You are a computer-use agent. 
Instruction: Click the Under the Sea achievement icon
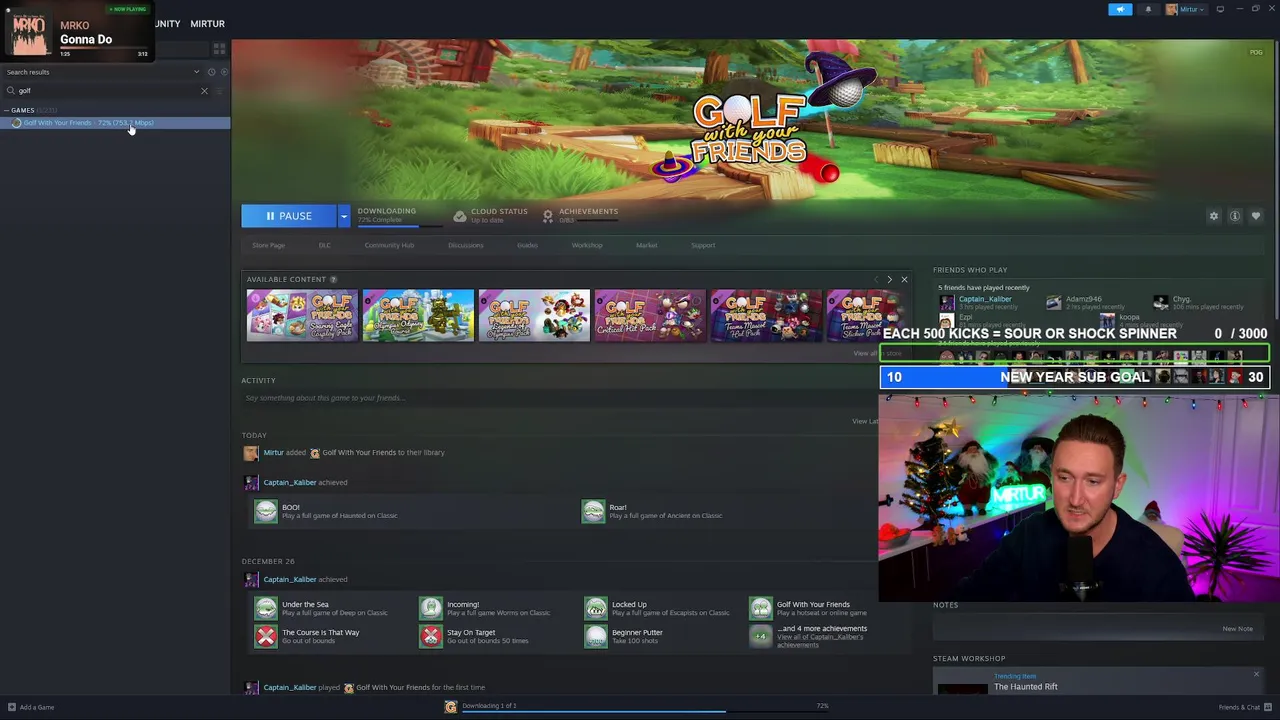click(x=265, y=608)
